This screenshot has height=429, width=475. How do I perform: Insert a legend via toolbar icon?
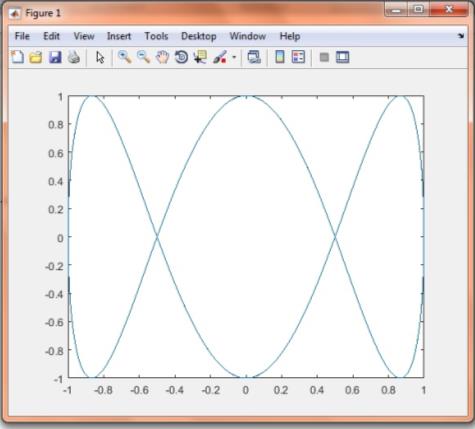pyautogui.click(x=298, y=57)
